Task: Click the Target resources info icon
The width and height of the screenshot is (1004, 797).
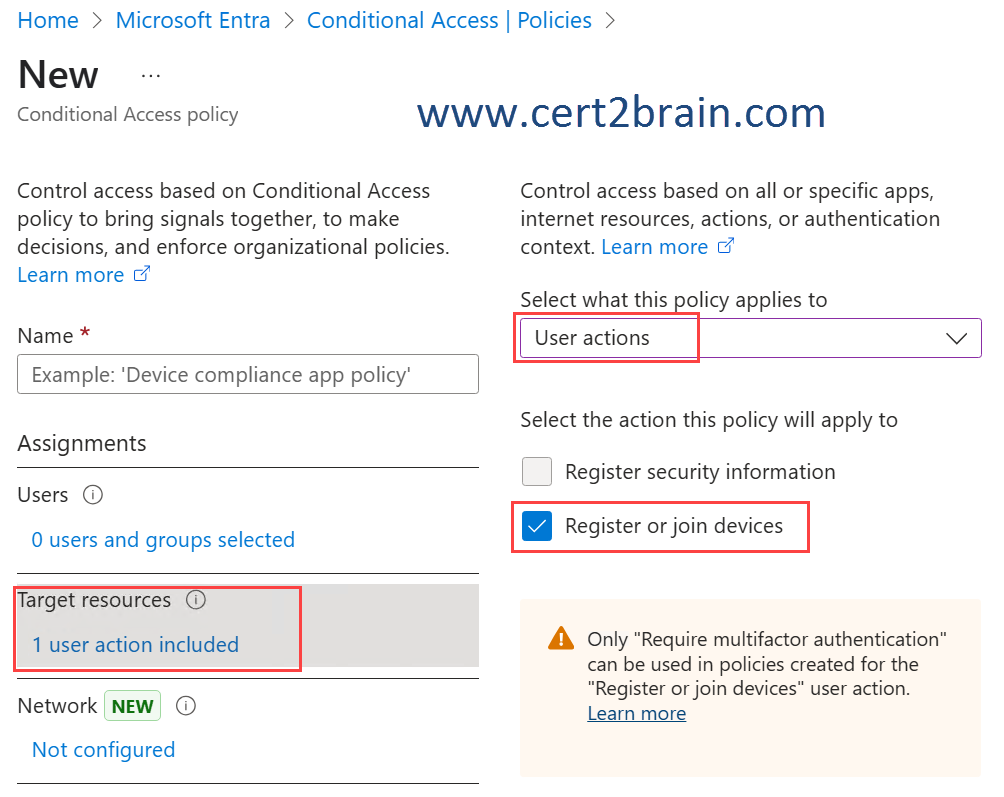Action: [196, 600]
